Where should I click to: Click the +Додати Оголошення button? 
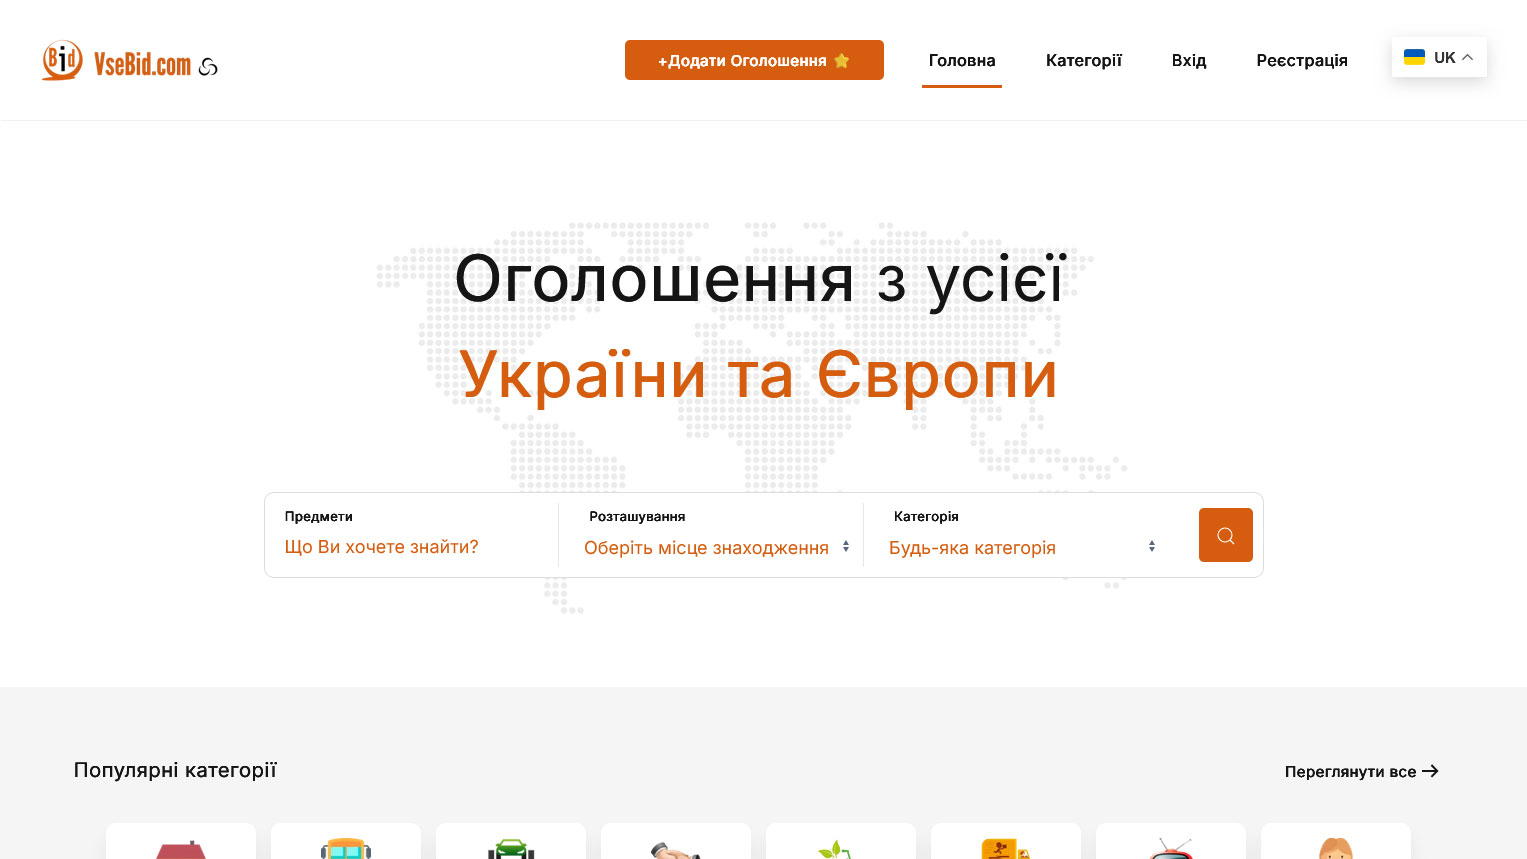pyautogui.click(x=754, y=60)
